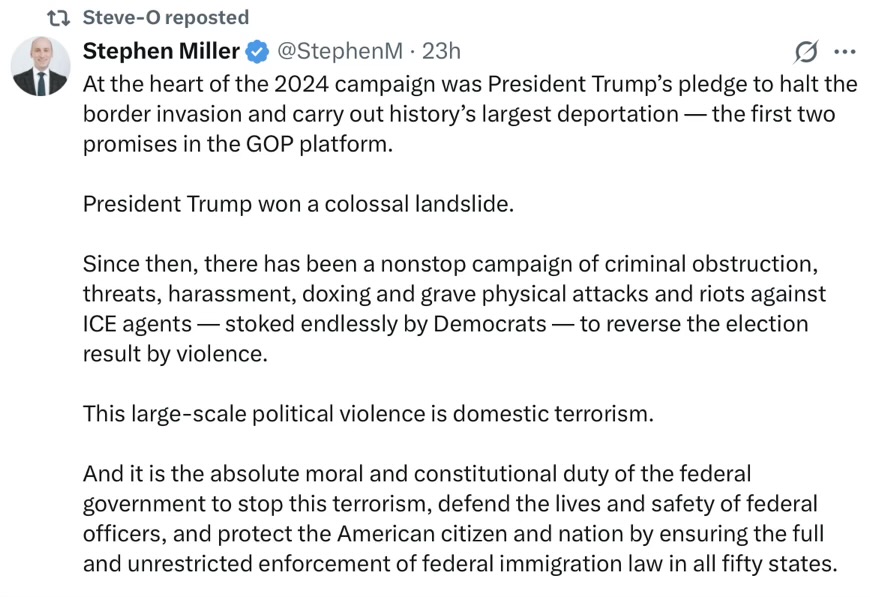Open the "Steve-O reposted" link
This screenshot has height=597, width=870.
167,18
